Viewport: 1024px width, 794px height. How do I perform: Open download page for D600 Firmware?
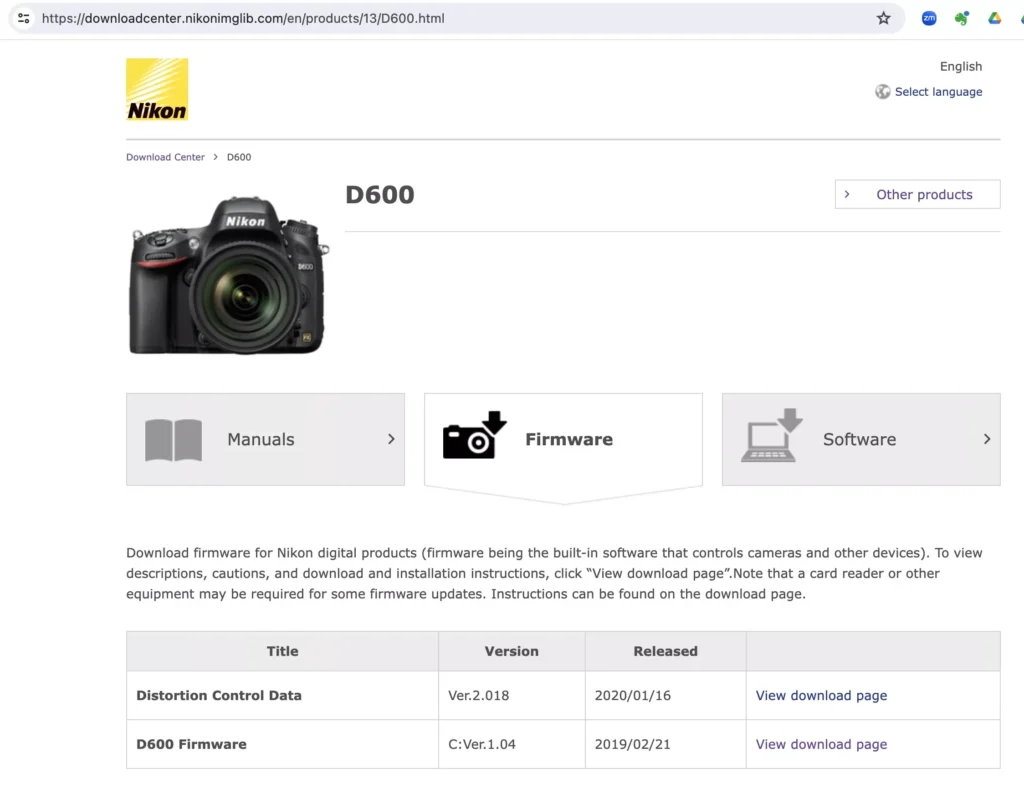click(x=821, y=744)
